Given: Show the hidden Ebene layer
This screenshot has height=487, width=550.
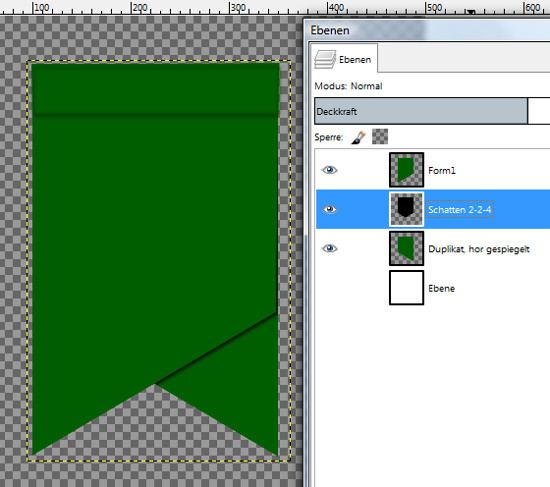Looking at the screenshot, I should (329, 288).
